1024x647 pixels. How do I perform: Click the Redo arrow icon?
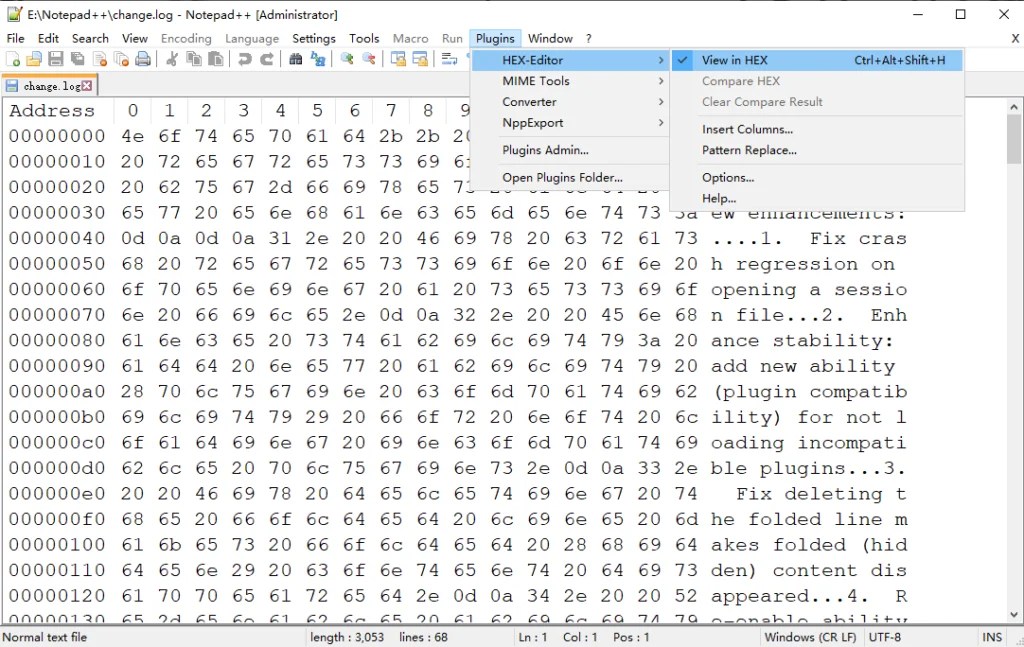(x=266, y=59)
